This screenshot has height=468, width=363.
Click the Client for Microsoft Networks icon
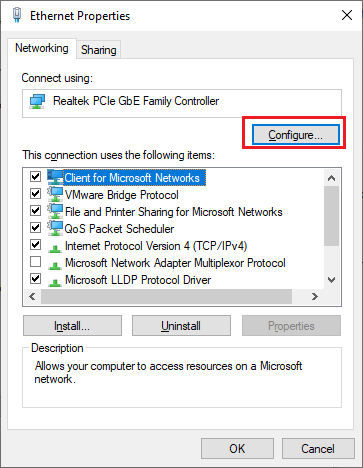tap(55, 177)
